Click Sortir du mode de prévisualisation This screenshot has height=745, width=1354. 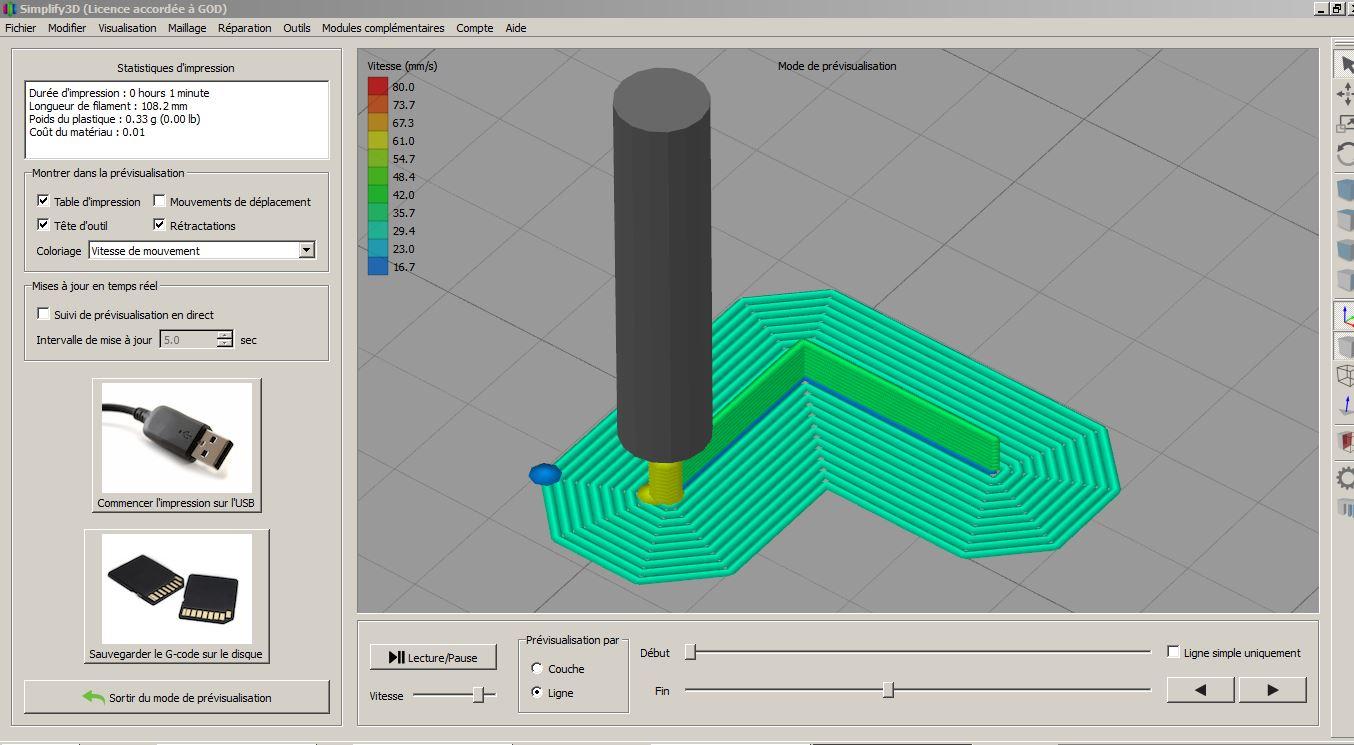(177, 697)
